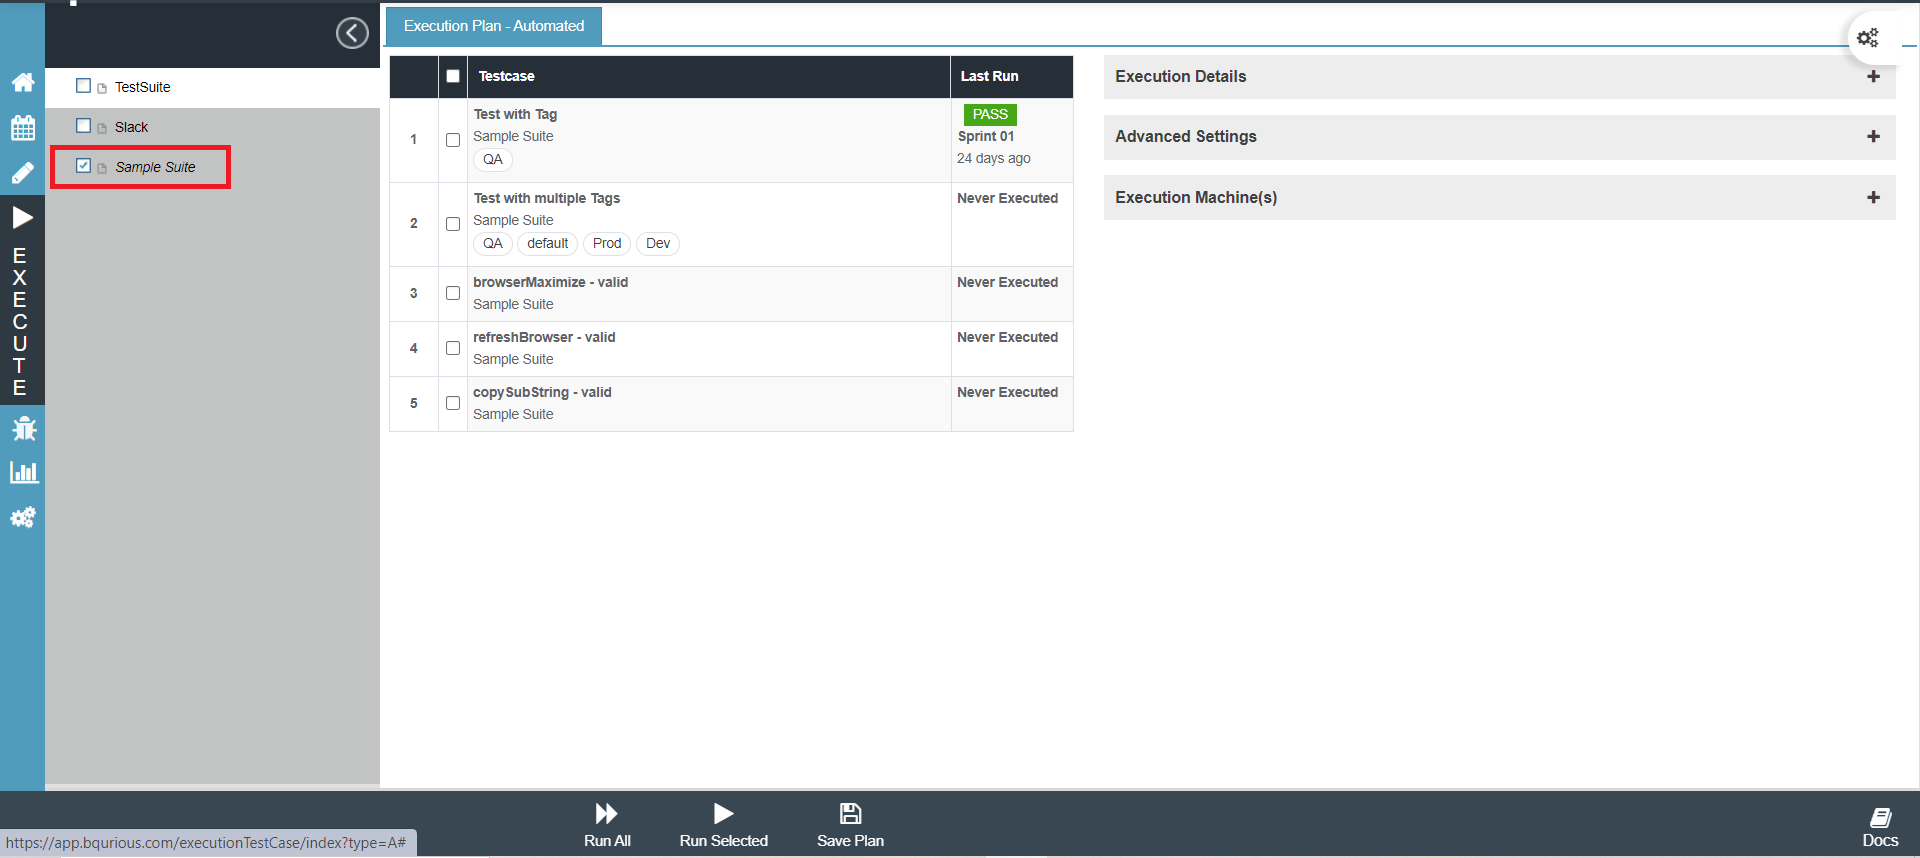1920x858 pixels.
Task: Select TestSuite in the suite tree
Action: 143,87
